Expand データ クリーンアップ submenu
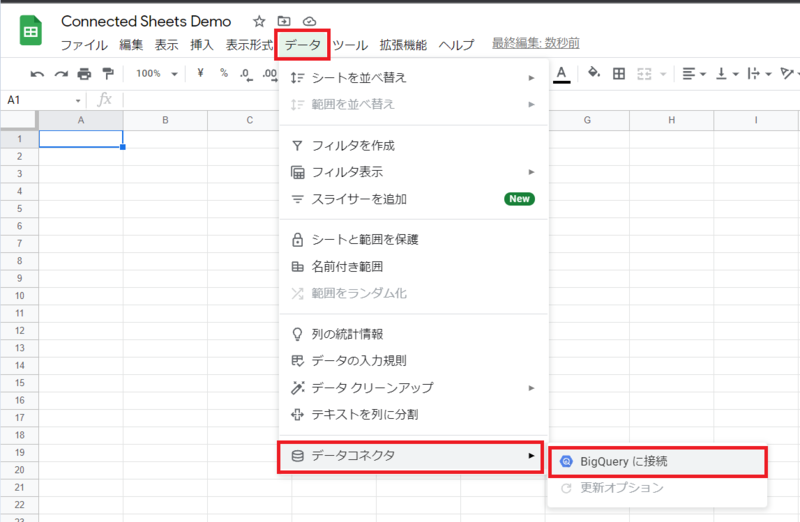This screenshot has height=522, width=800. click(414, 388)
